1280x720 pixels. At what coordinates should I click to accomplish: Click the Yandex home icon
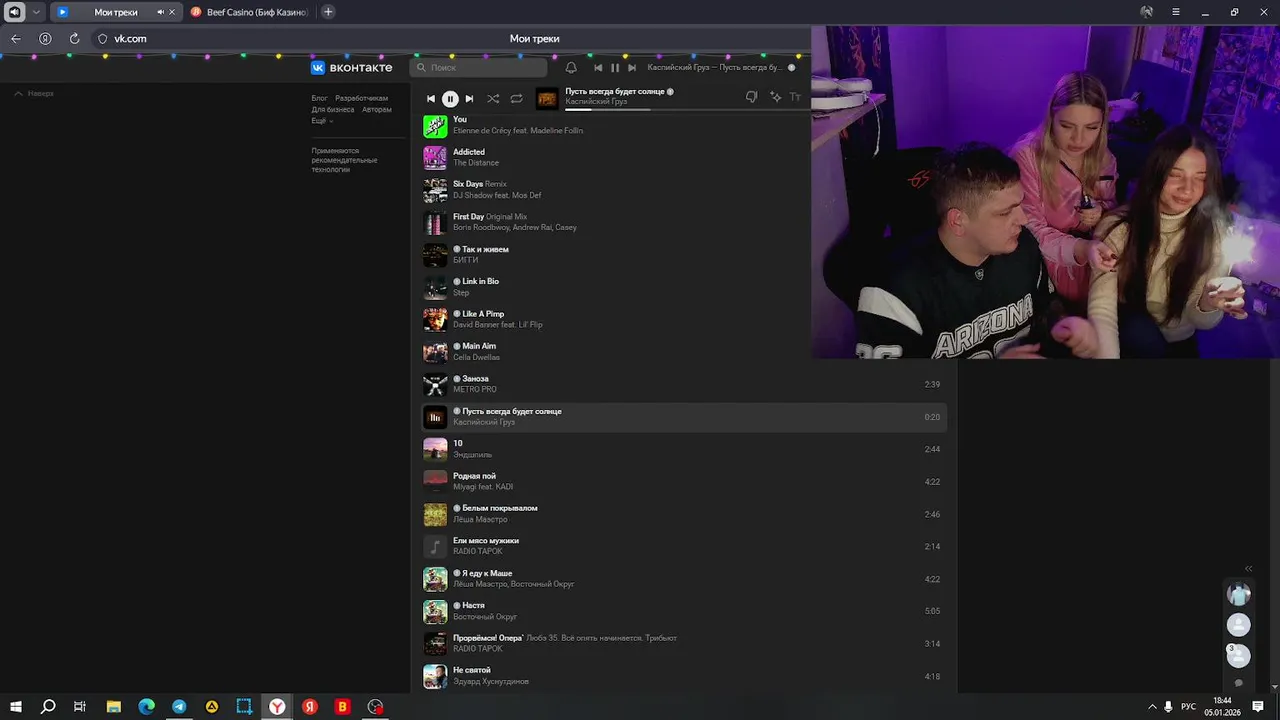45,39
